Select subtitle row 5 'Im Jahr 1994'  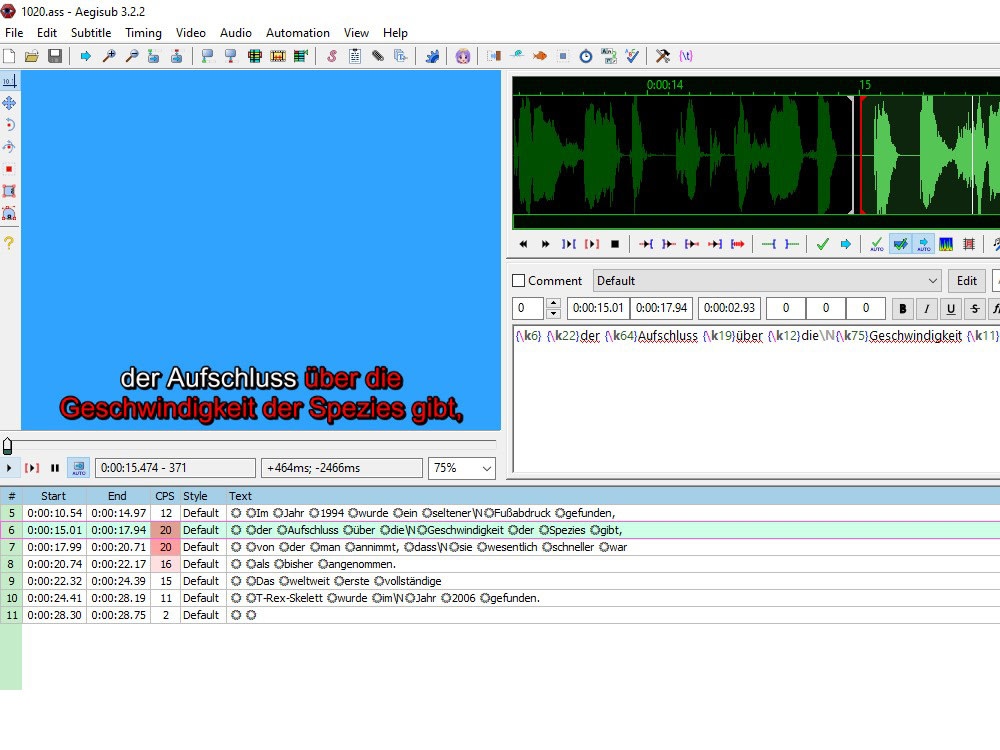point(500,513)
